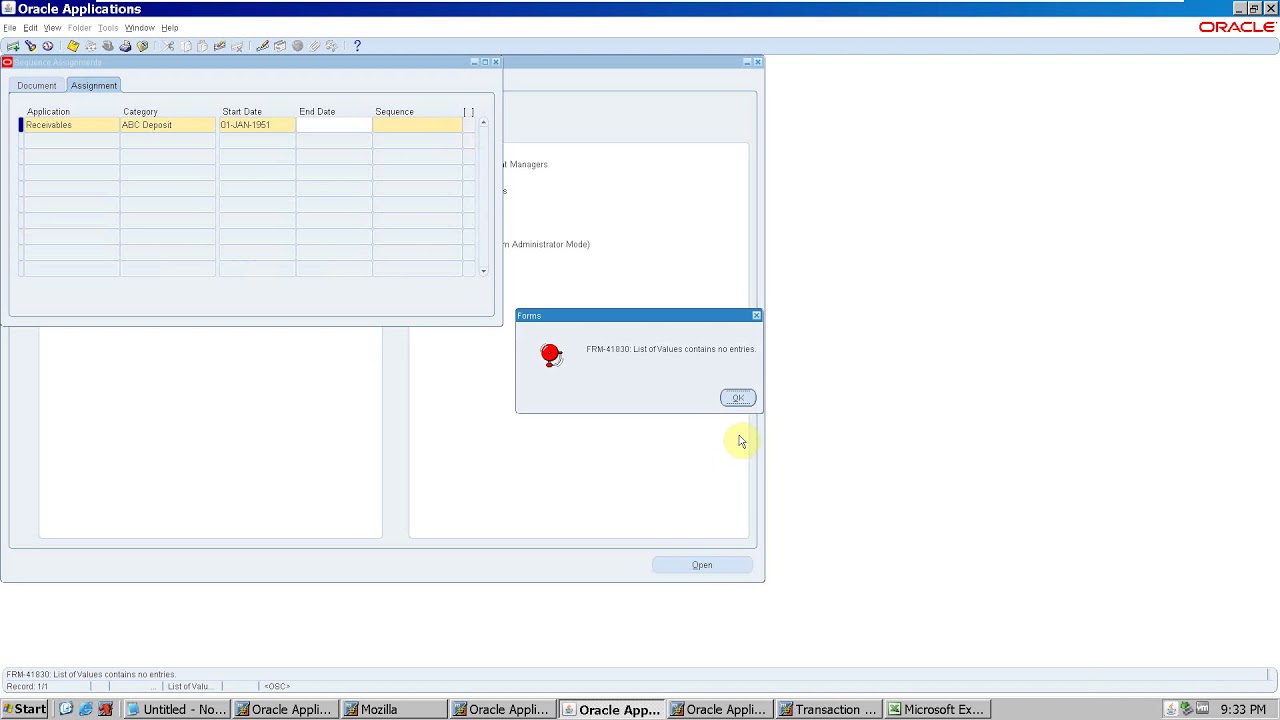Click the Print toolbar icon
The height and width of the screenshot is (720, 1280).
pyautogui.click(x=125, y=46)
